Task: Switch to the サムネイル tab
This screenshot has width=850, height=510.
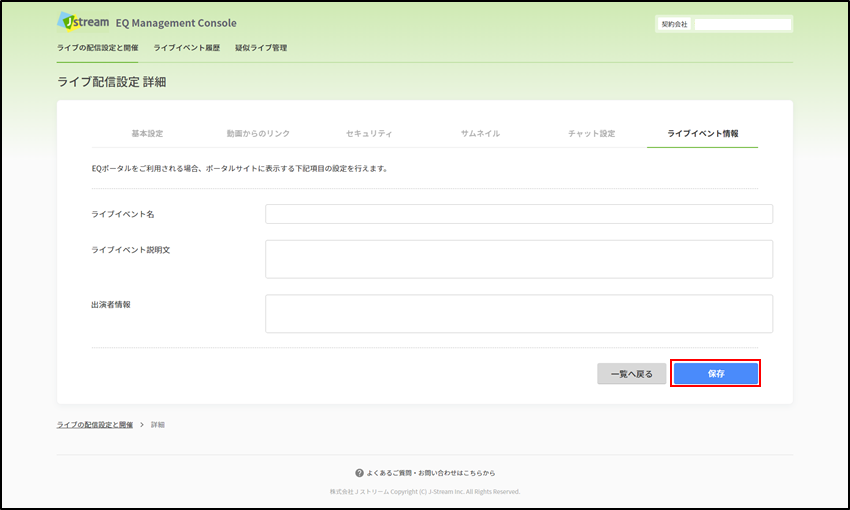Action: [x=480, y=133]
